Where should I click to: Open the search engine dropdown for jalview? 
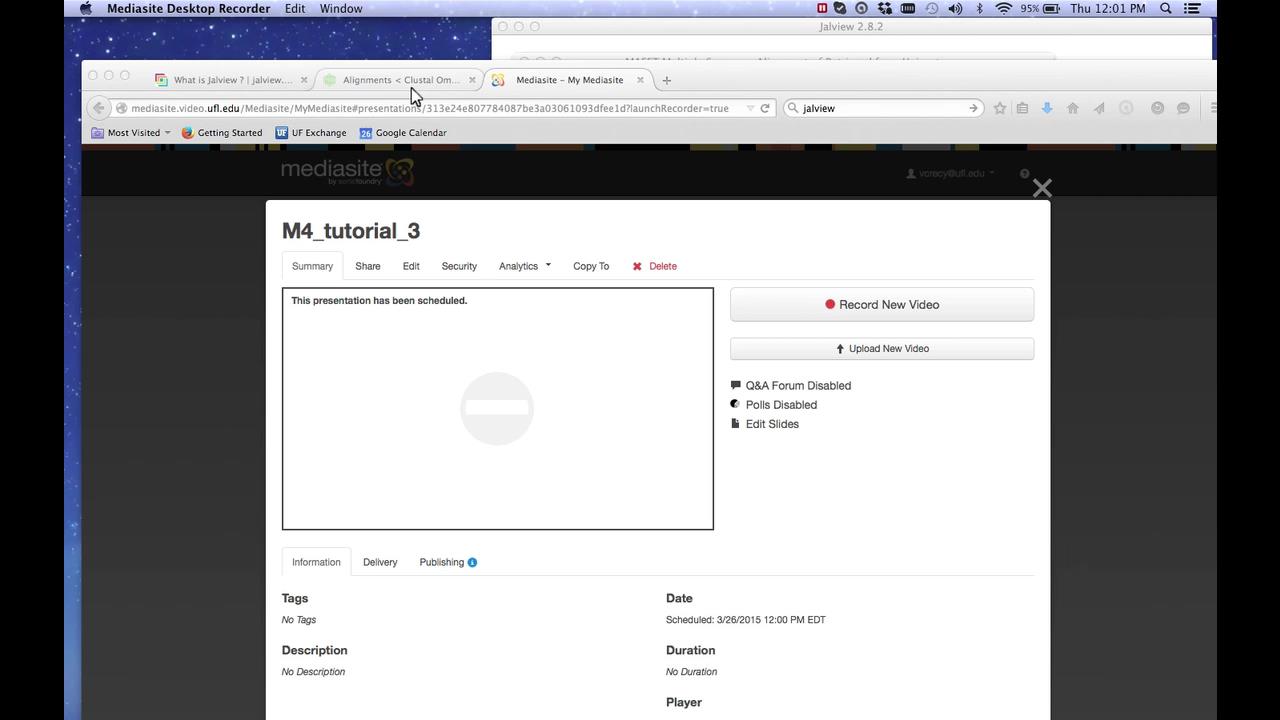795,108
